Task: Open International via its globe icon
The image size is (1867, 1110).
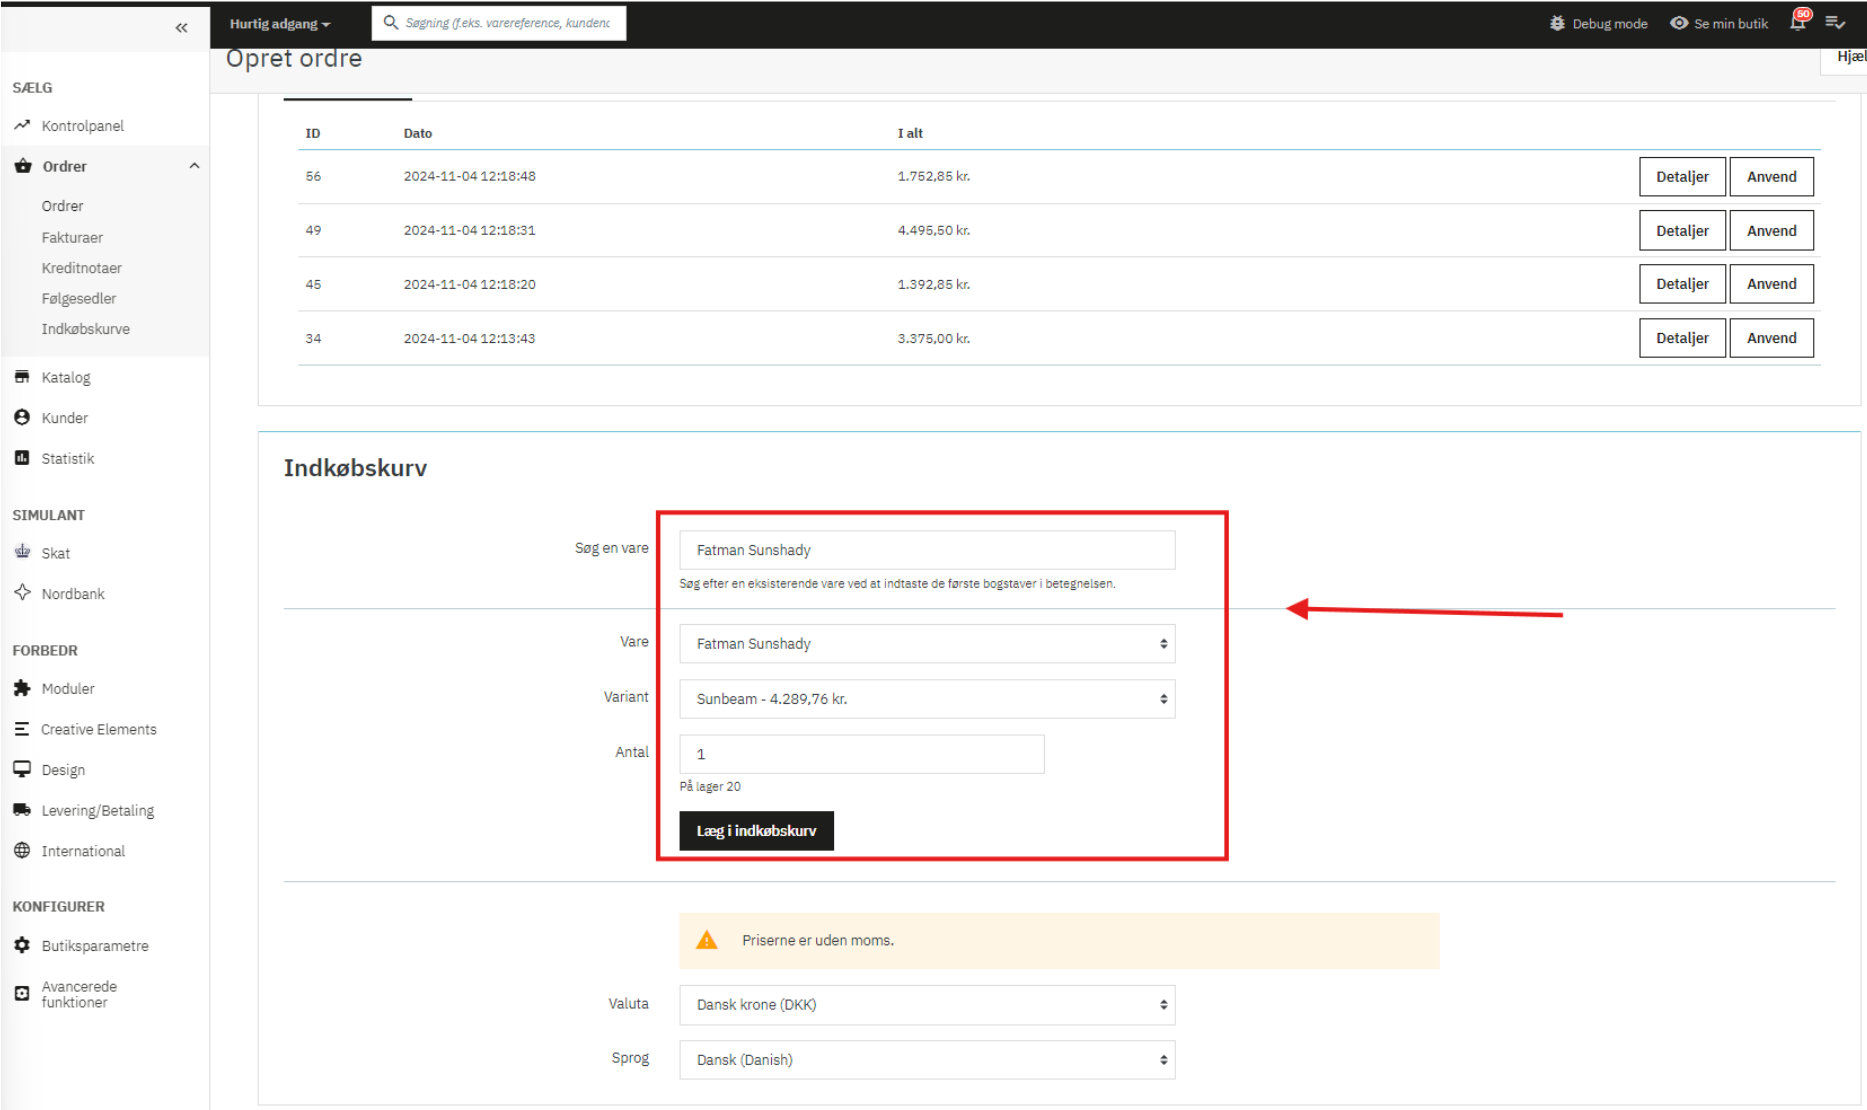Action: [22, 850]
